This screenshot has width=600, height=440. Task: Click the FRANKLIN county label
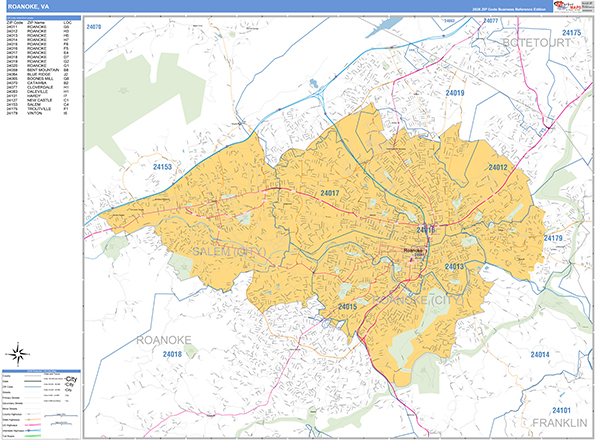556,424
